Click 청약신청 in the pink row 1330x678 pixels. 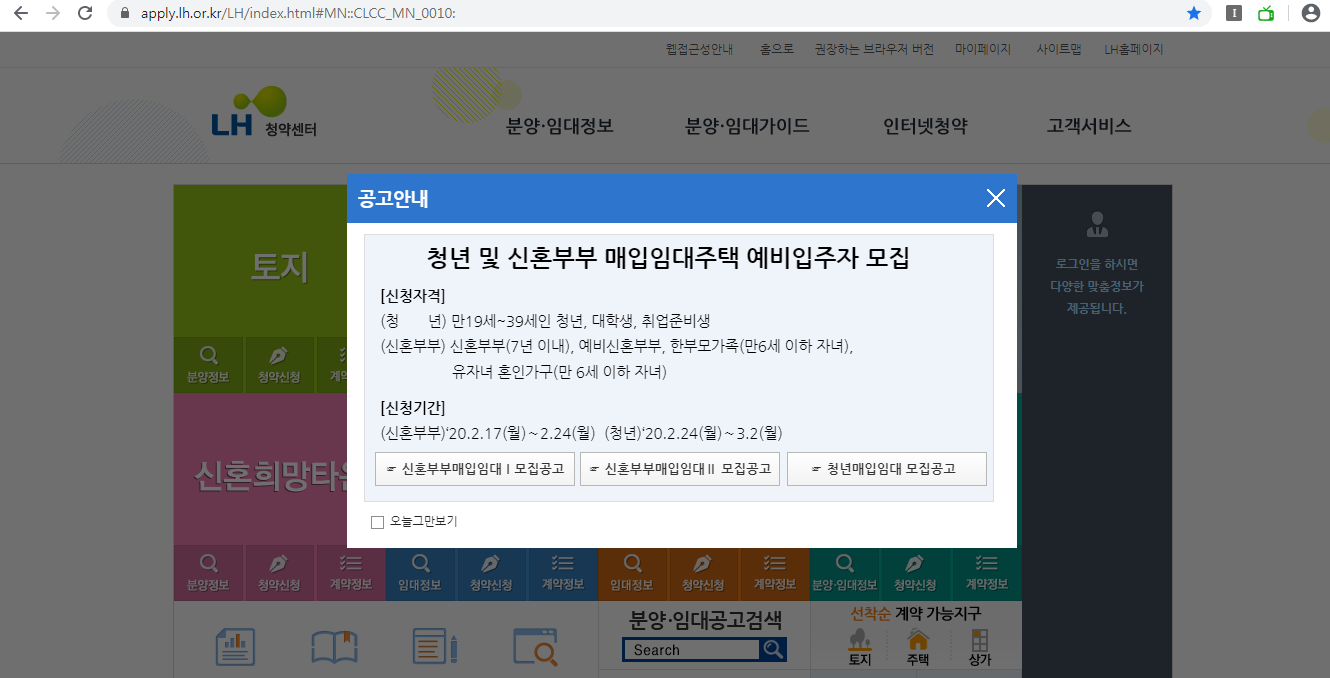(279, 573)
